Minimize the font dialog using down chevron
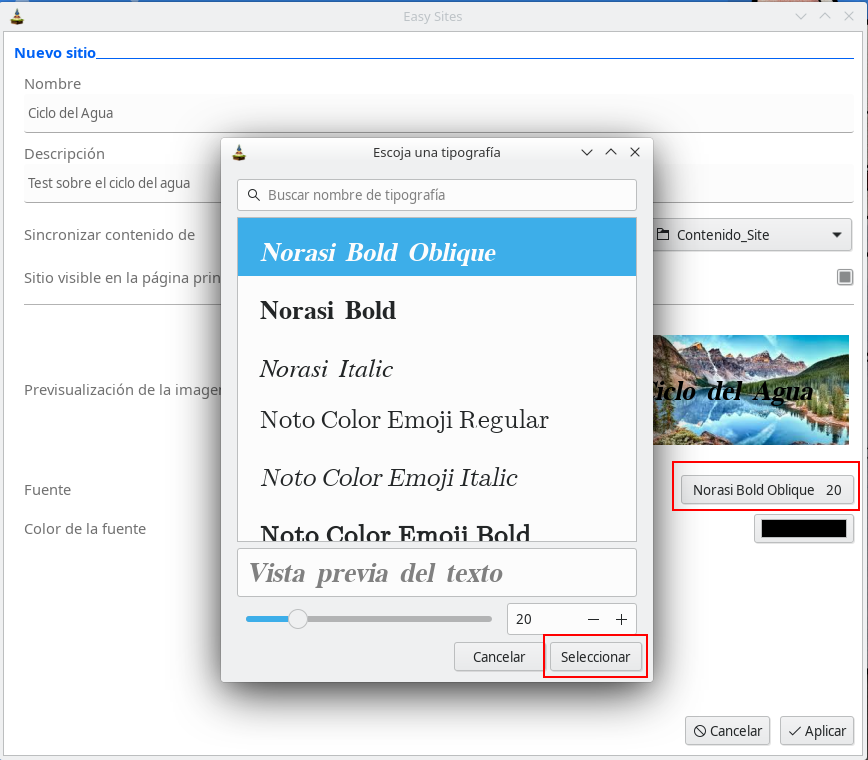Screen dimensions: 868x760 588,152
